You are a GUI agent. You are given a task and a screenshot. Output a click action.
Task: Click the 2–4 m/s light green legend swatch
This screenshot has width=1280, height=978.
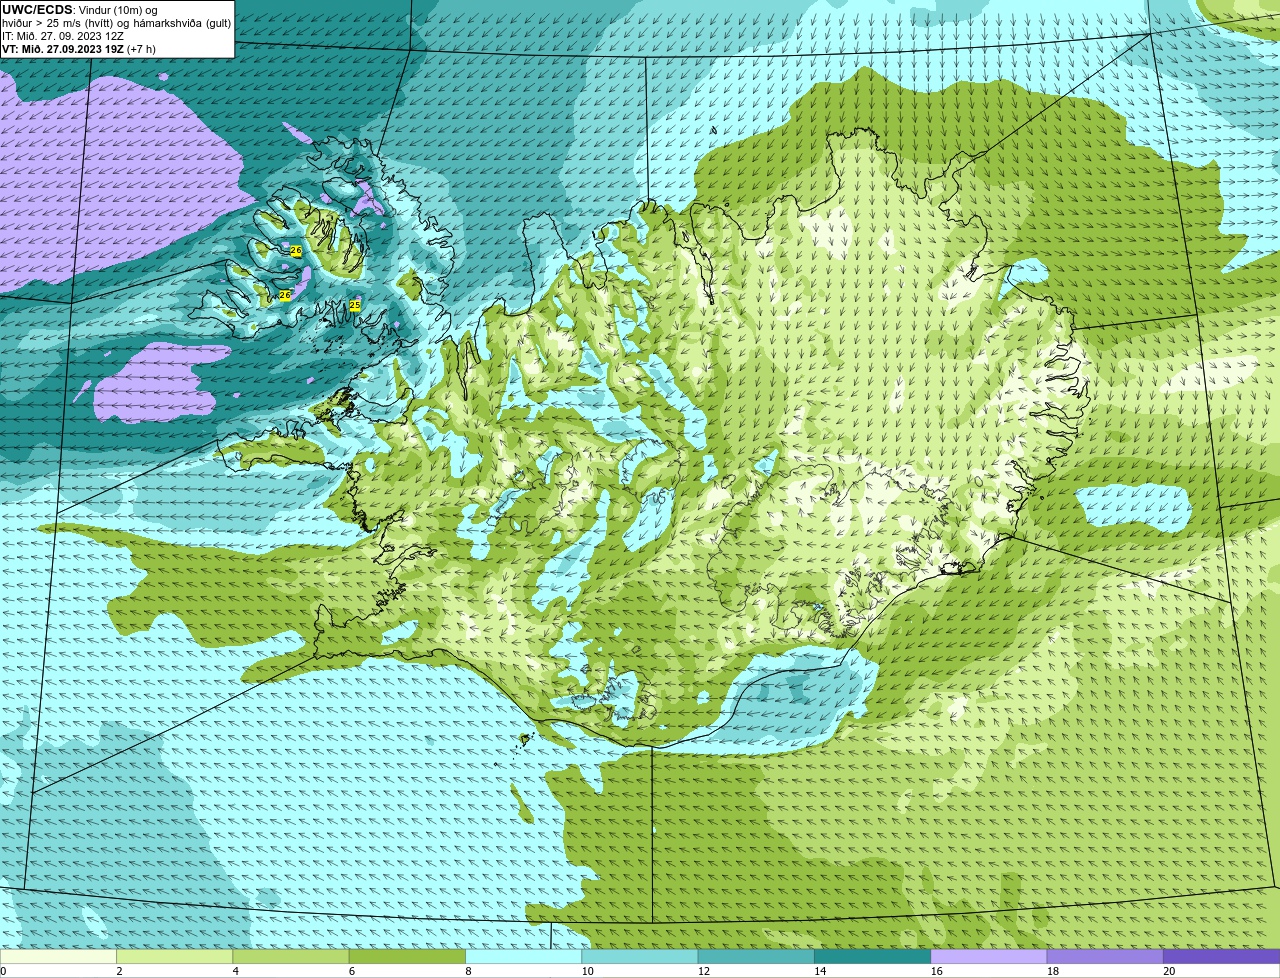(174, 956)
